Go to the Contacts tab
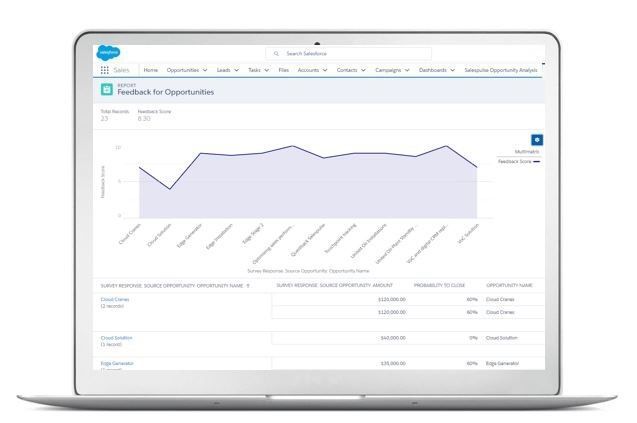Viewport: 637px width, 423px height. click(347, 70)
